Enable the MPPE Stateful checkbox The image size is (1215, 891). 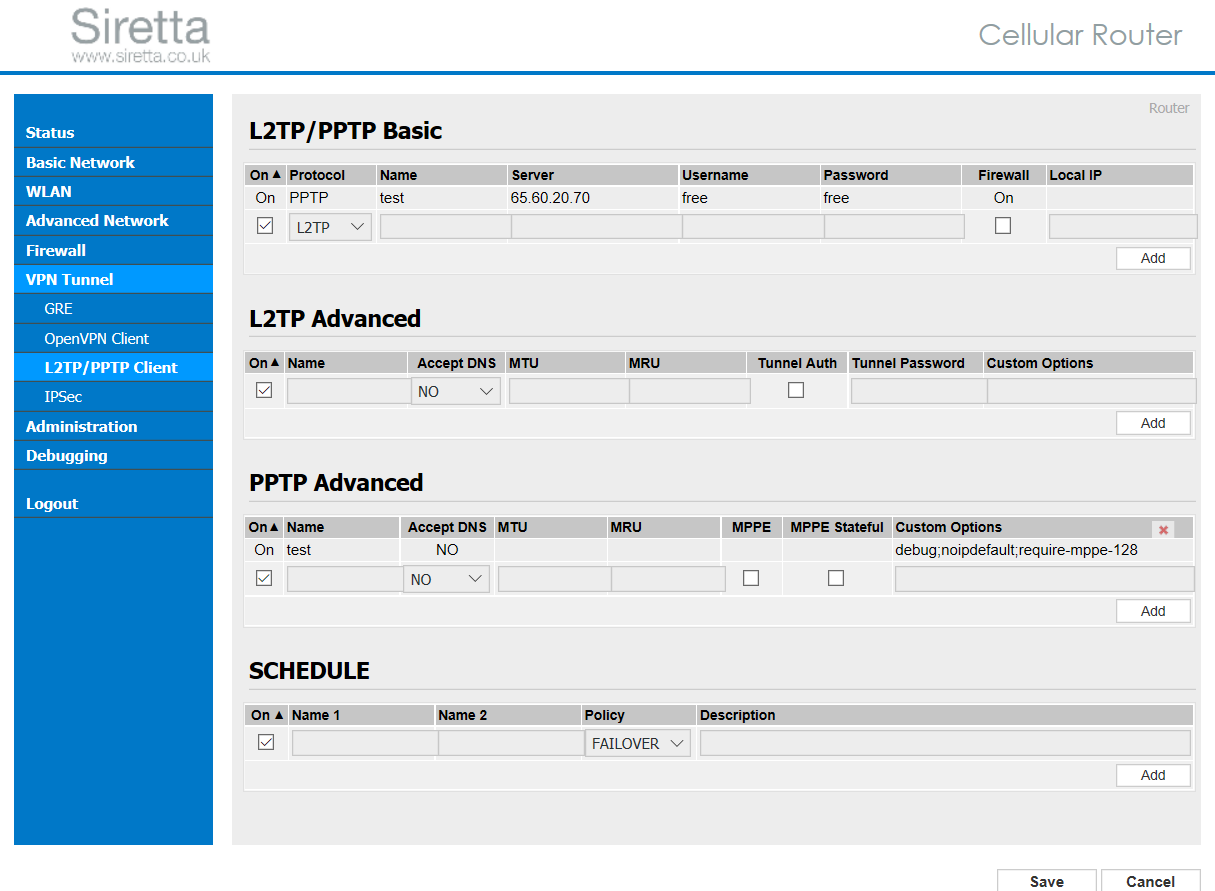(x=836, y=578)
